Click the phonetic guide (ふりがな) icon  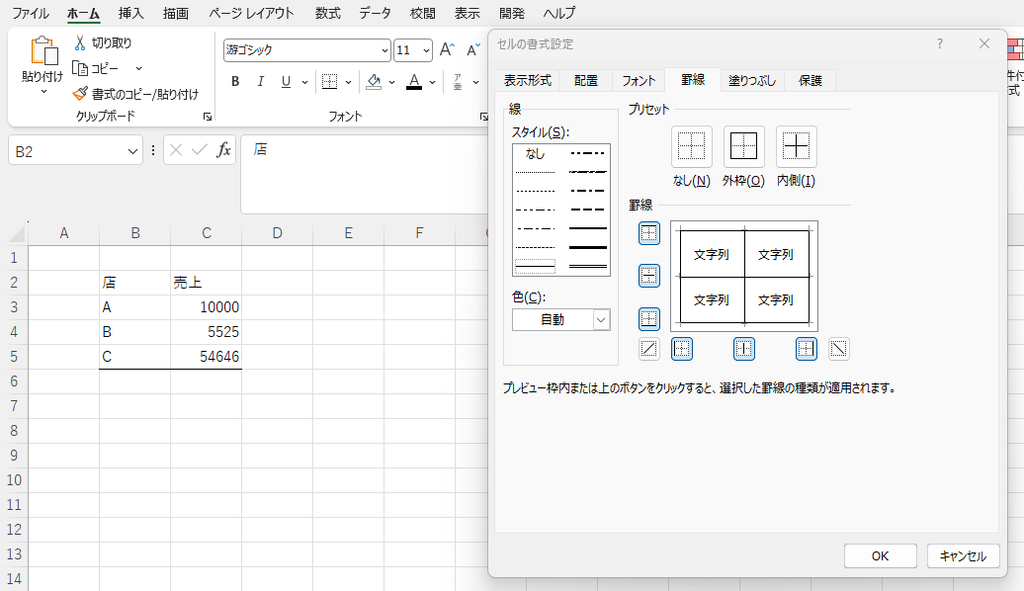click(458, 82)
